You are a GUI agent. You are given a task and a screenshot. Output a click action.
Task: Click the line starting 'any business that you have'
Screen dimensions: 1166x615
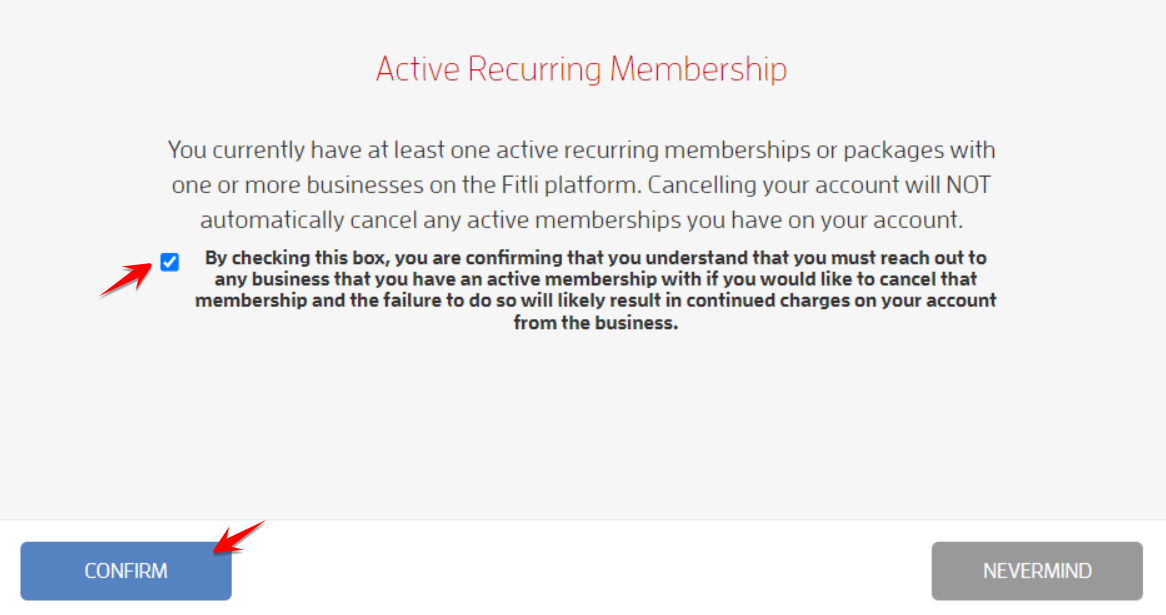pyautogui.click(x=596, y=280)
